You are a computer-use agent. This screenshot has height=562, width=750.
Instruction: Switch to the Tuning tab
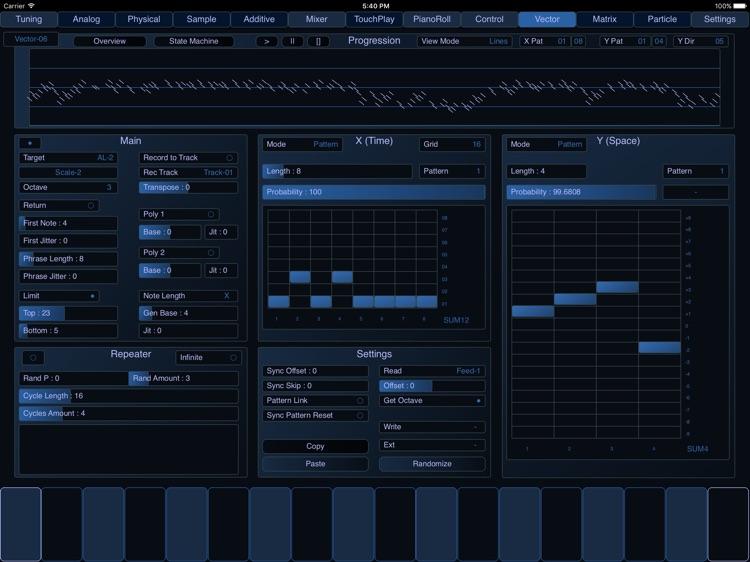click(x=29, y=19)
